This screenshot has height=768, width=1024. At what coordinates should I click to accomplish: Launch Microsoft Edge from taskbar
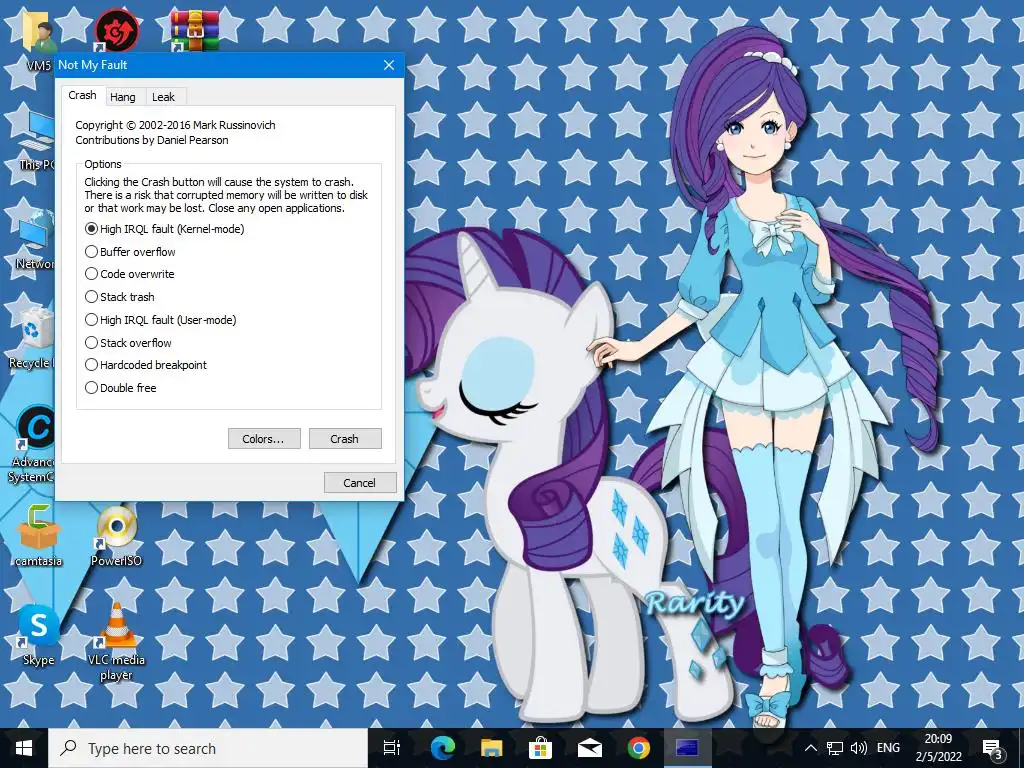pyautogui.click(x=443, y=748)
